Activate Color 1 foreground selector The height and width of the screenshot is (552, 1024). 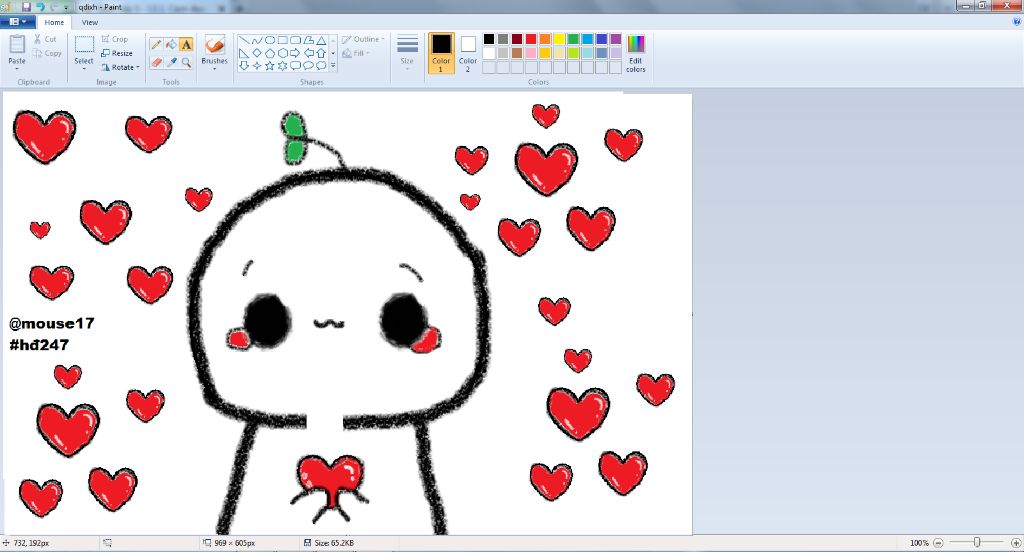441,53
